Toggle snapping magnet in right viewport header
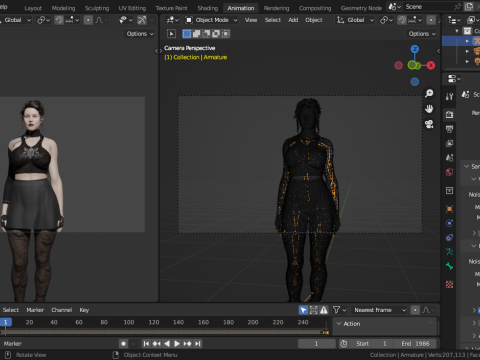 (x=402, y=20)
